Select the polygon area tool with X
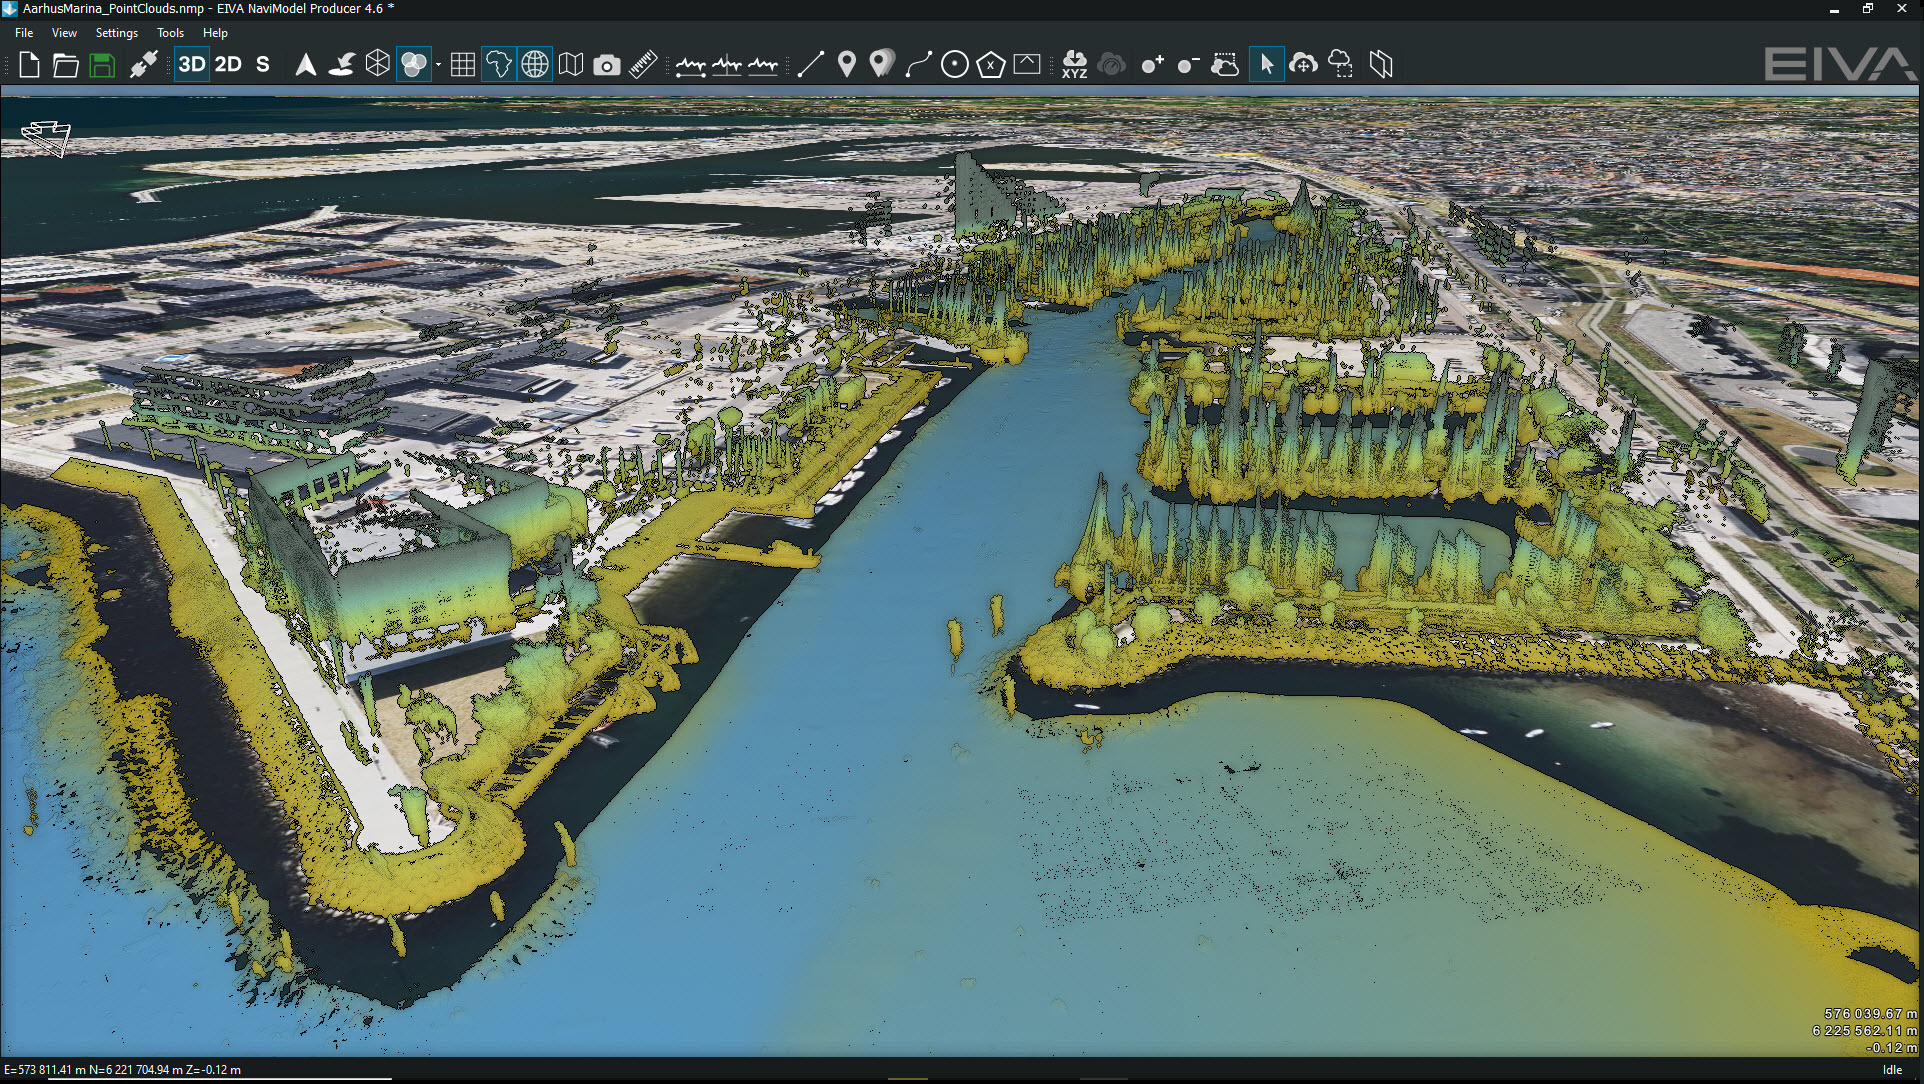 point(990,65)
